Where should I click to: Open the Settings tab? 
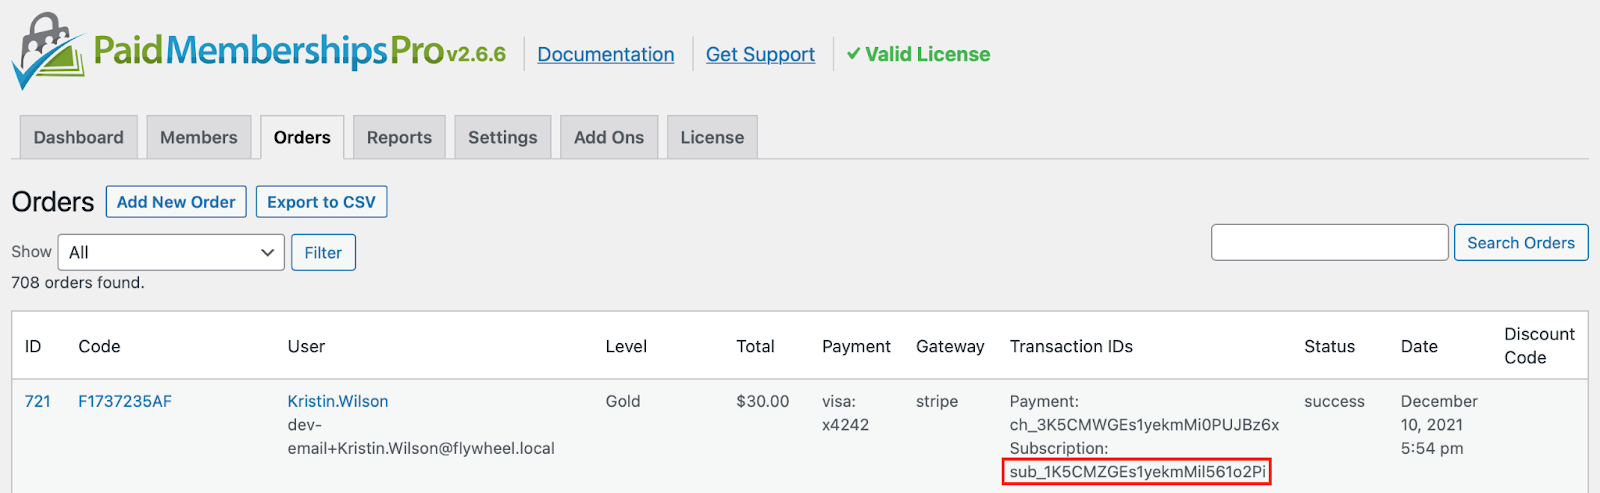tap(503, 137)
